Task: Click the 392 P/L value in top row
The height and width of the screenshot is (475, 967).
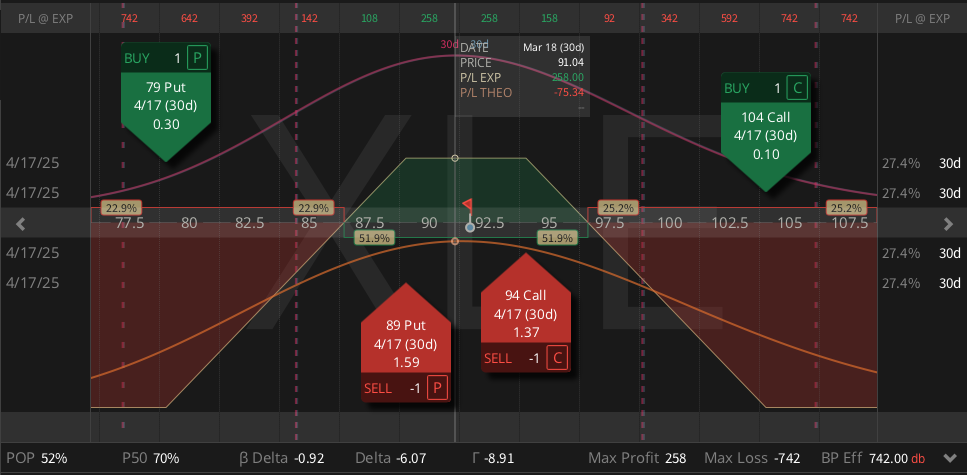Action: pos(249,19)
